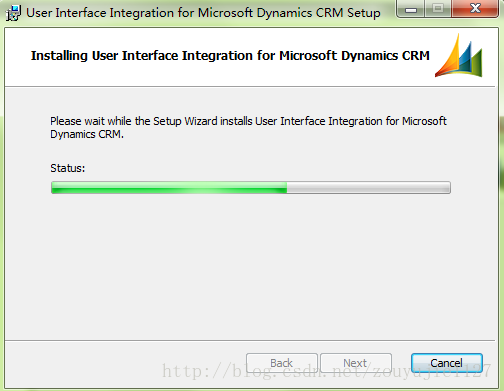Click the grayed-out Back button
The height and width of the screenshot is (391, 504).
pyautogui.click(x=282, y=363)
